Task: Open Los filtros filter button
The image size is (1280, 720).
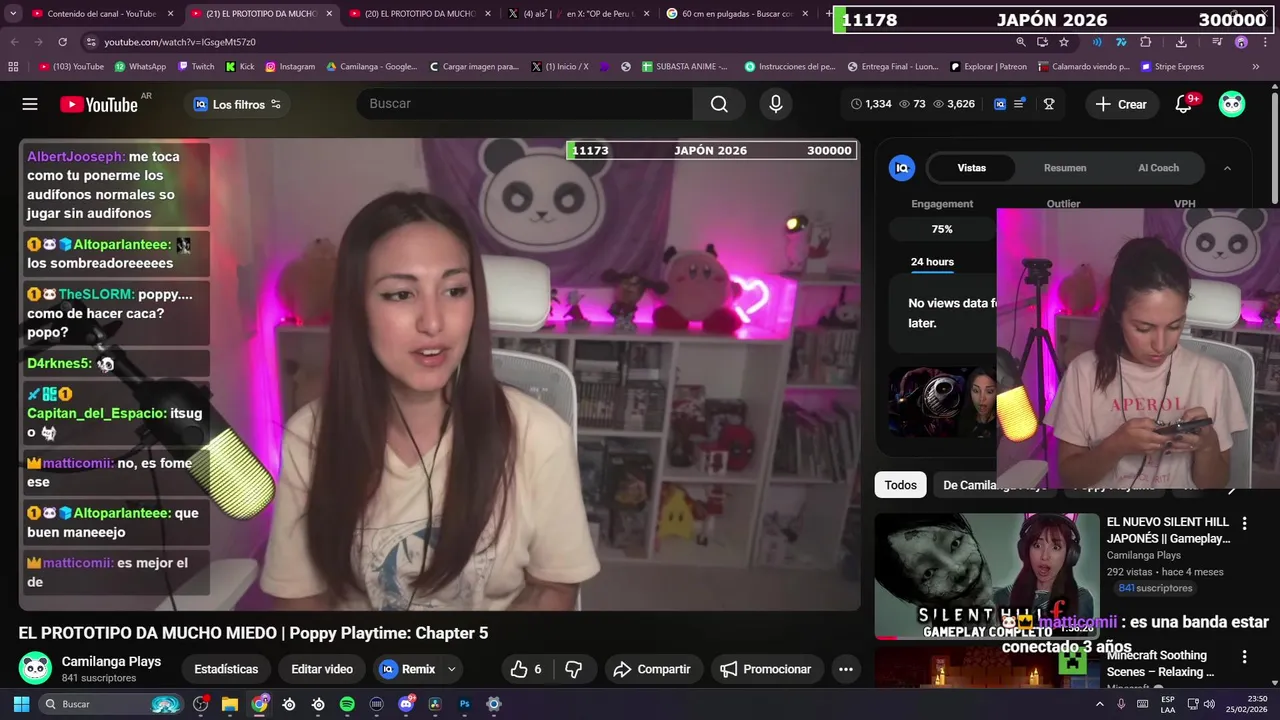Action: tap(237, 104)
